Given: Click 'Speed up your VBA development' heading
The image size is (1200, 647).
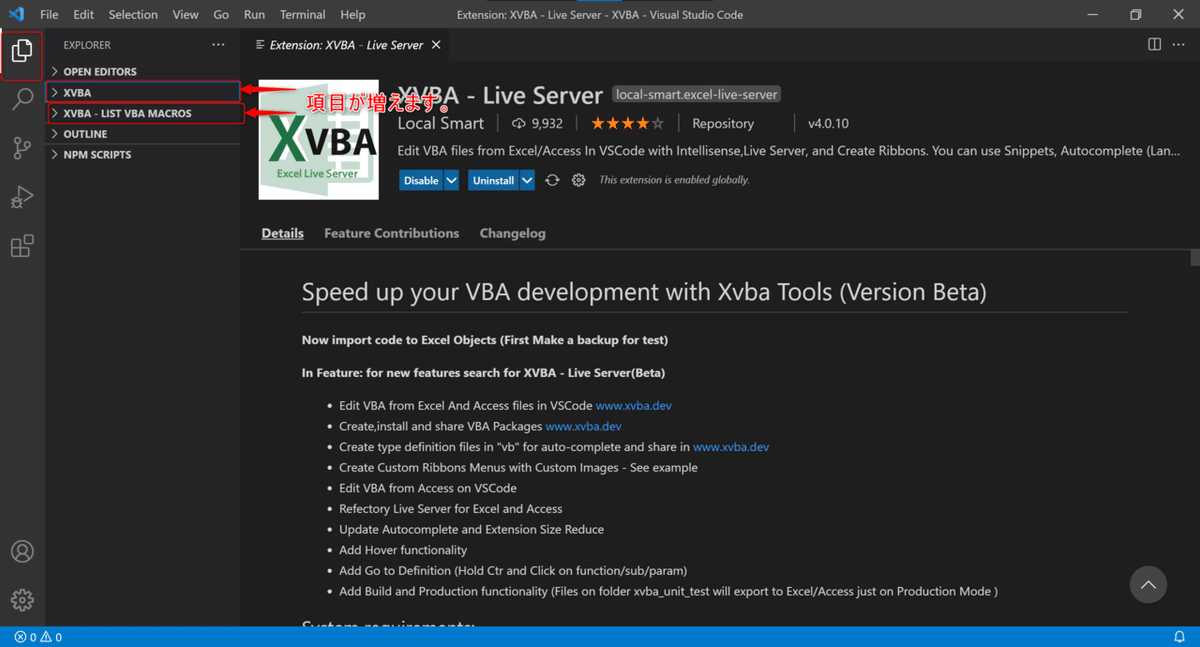Looking at the screenshot, I should (x=644, y=292).
